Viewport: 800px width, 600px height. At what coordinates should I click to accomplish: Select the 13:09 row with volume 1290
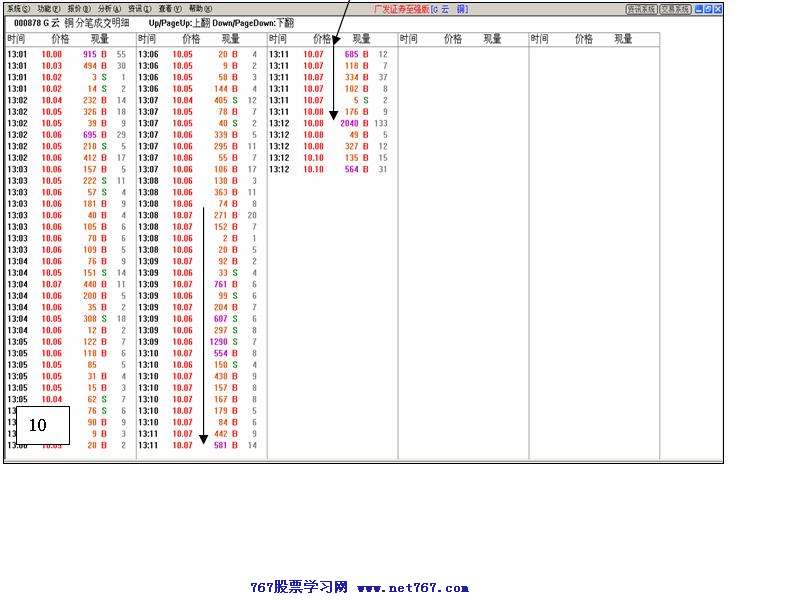pos(198,342)
